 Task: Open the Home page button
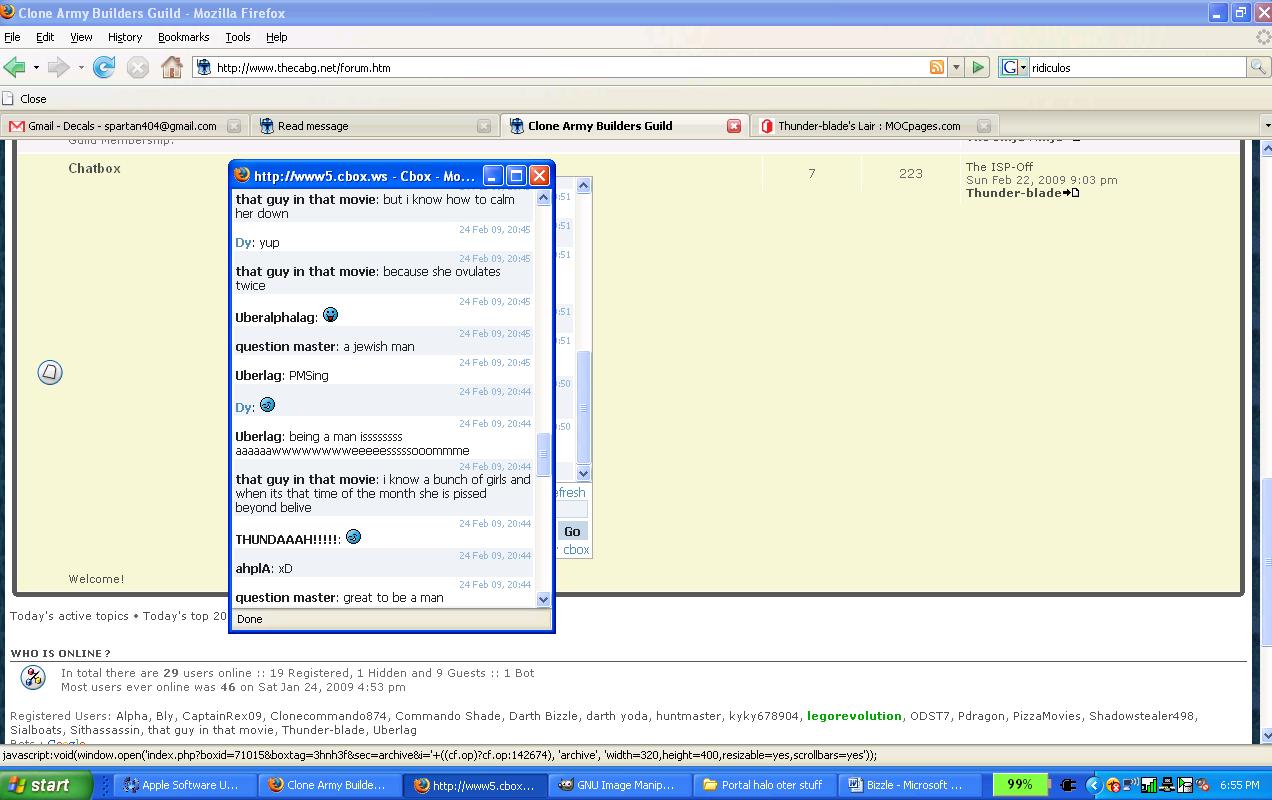[x=172, y=67]
